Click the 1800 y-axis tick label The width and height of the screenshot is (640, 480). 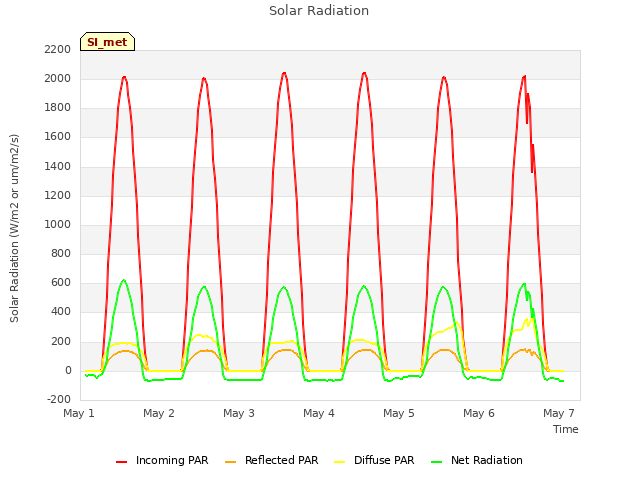[x=58, y=108]
